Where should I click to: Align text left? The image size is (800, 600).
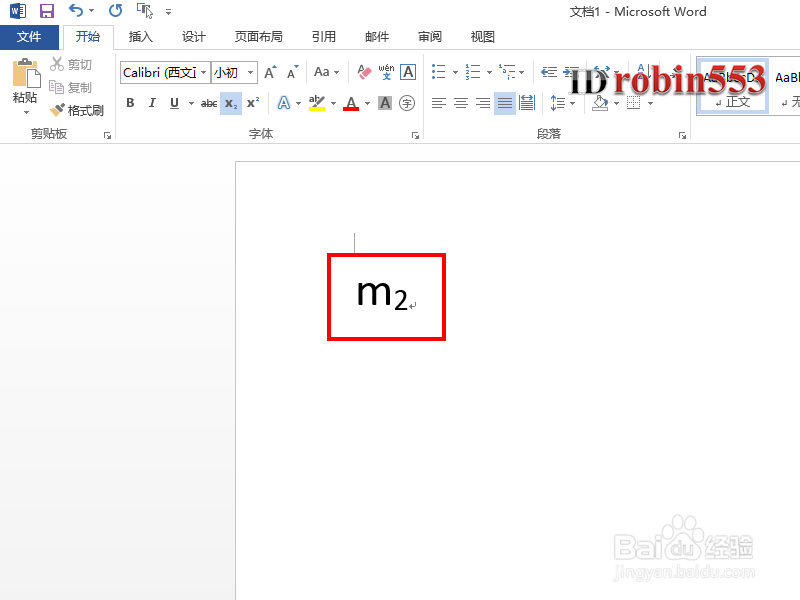tap(439, 103)
